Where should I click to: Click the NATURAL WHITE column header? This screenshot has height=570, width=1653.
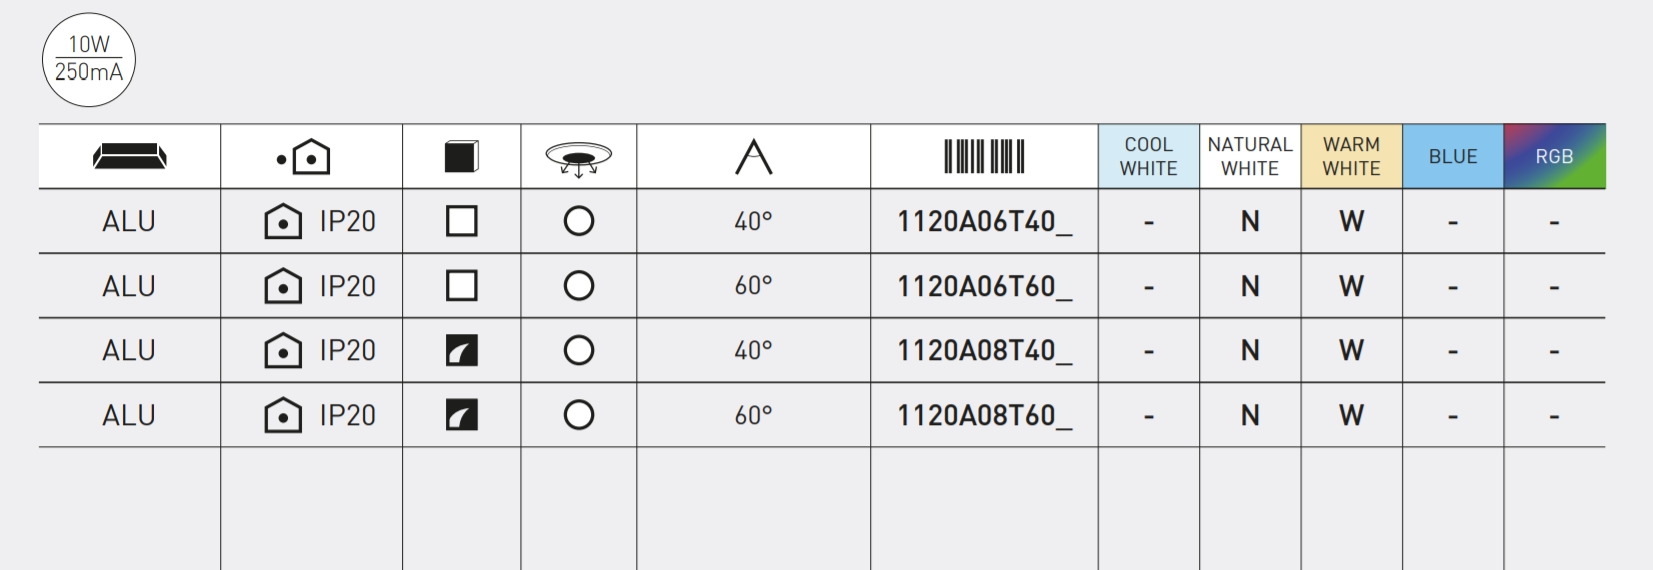tap(1250, 157)
